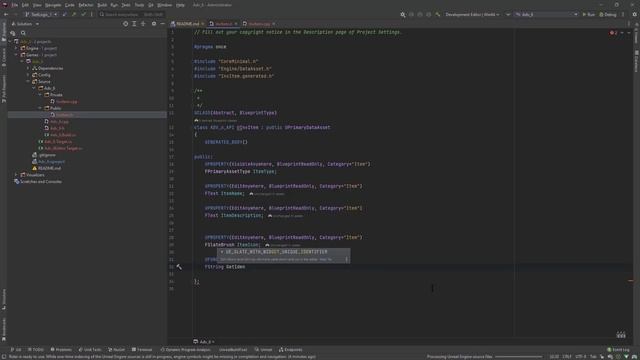Viewport: 640px width, 360px height.
Task: Expand the Config folder
Action: (28, 75)
